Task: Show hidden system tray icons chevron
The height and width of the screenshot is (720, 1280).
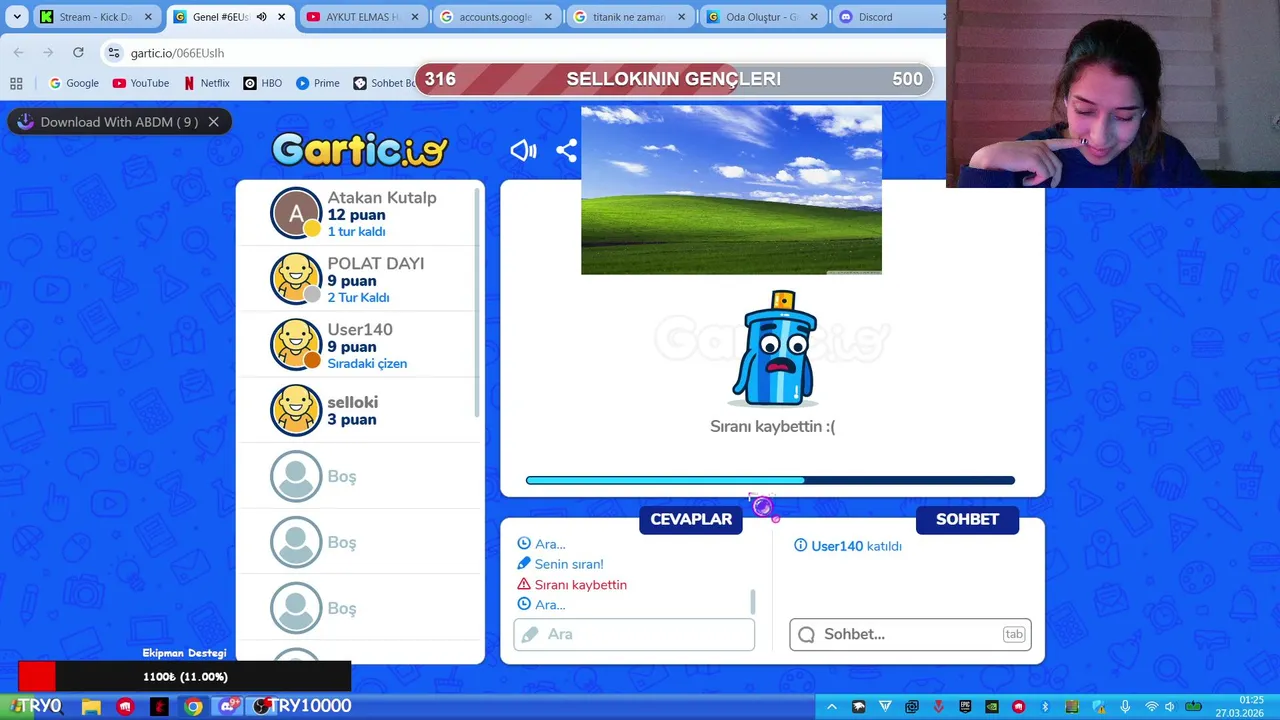Action: (832, 707)
